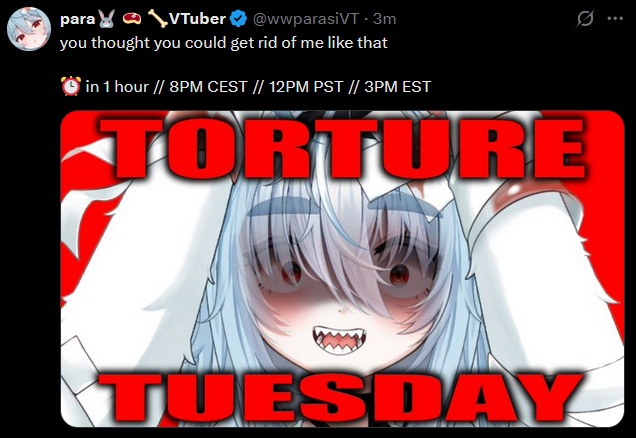Click the alarm clock emoji

71,86
